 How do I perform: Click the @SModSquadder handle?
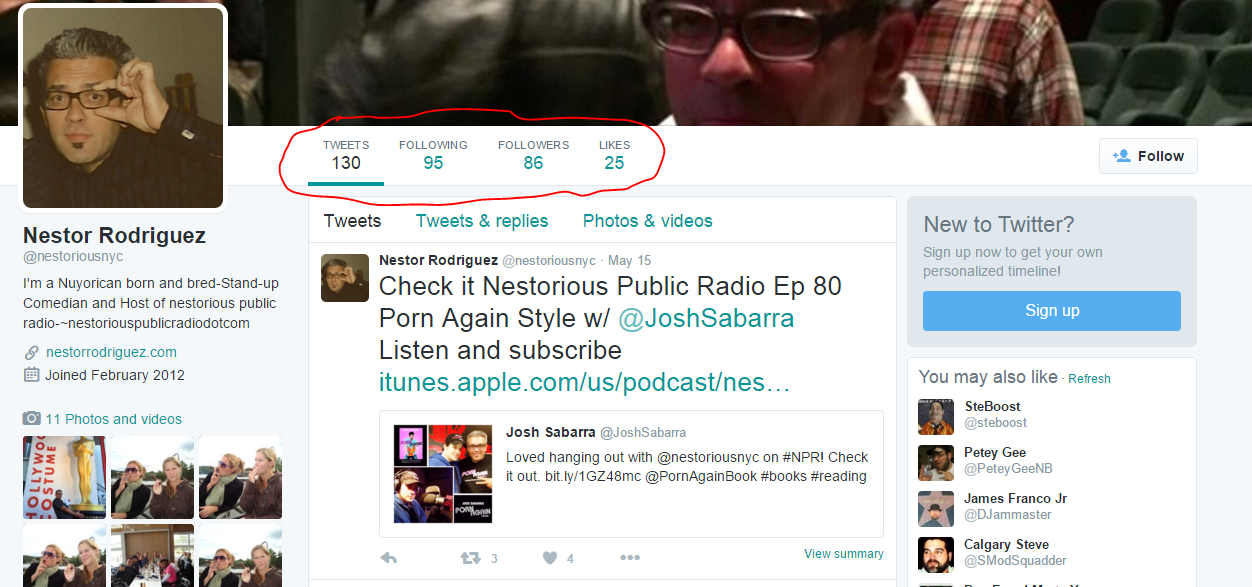pyautogui.click(x=1015, y=561)
